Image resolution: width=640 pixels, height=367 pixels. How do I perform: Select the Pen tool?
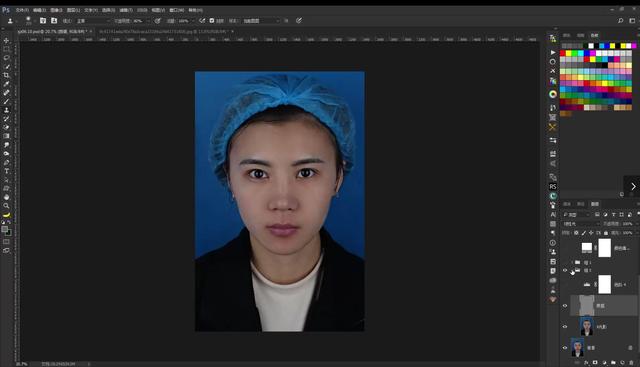click(x=6, y=162)
